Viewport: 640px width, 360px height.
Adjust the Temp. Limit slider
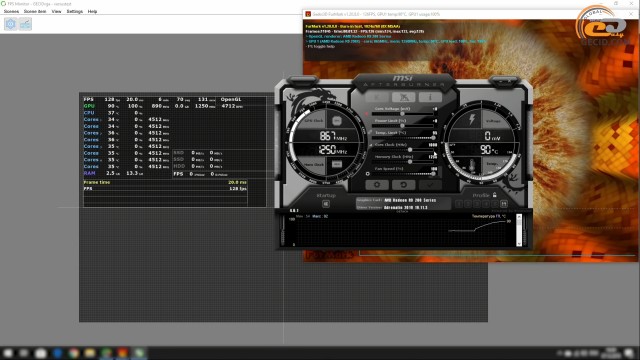[x=402, y=138]
